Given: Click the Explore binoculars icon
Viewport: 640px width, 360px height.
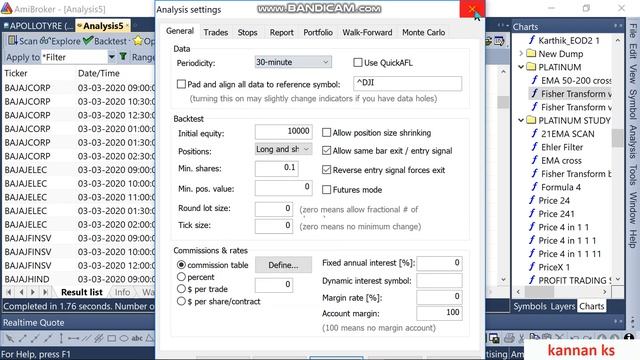Looking at the screenshot, I should coord(44,40).
